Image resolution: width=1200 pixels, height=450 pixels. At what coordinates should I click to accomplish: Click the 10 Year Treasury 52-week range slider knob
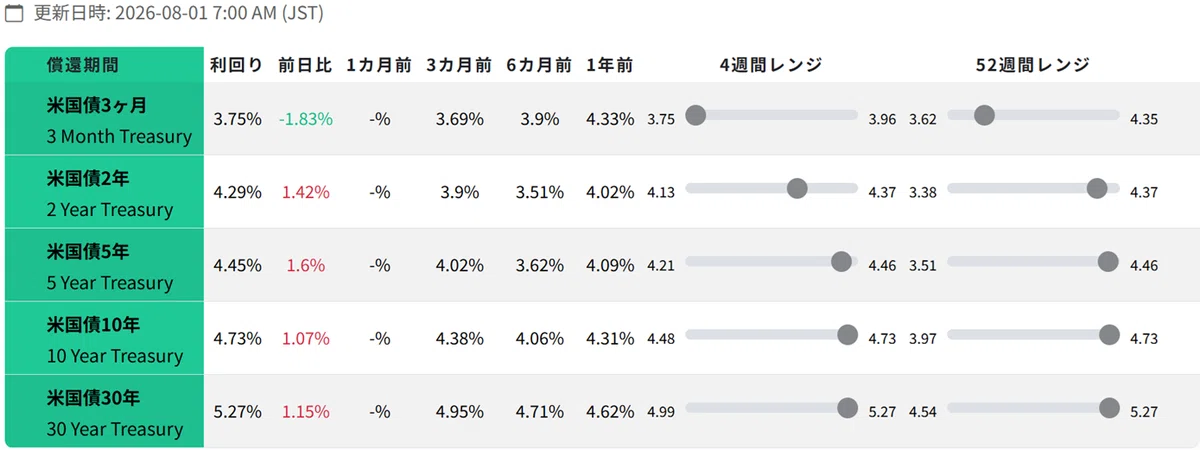[x=1109, y=334]
